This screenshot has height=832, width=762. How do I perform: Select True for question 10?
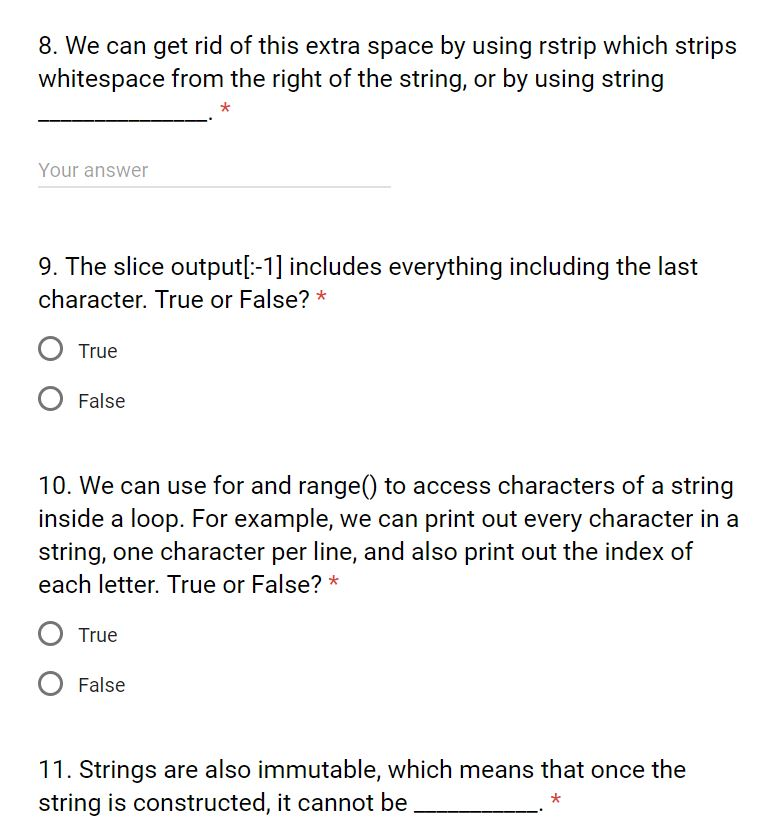[50, 633]
